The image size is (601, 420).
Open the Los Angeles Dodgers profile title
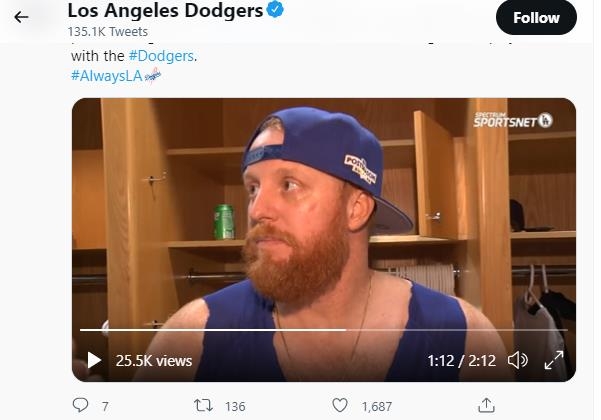(x=165, y=12)
